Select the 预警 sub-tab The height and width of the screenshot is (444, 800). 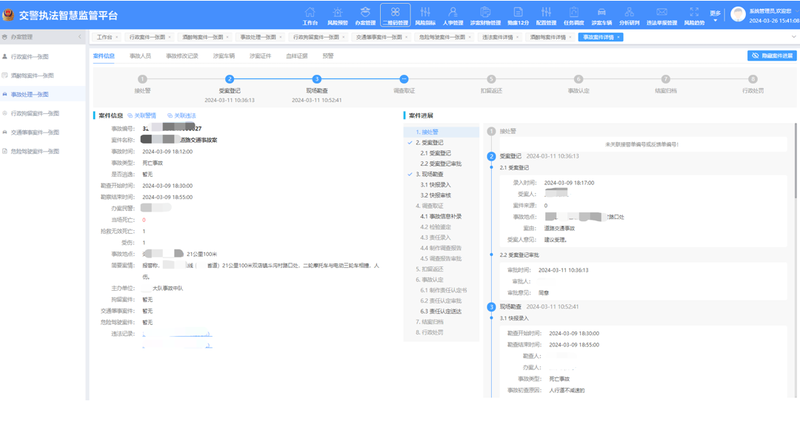(x=328, y=56)
